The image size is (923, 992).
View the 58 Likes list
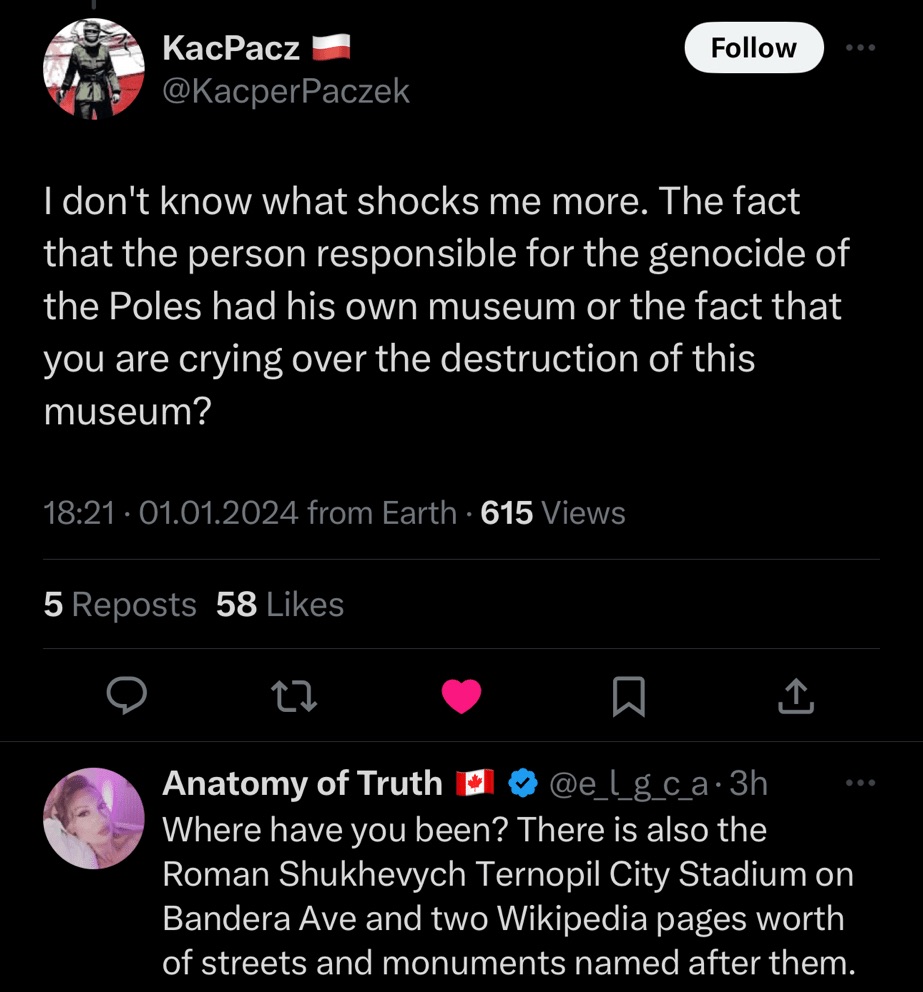pyautogui.click(x=280, y=604)
